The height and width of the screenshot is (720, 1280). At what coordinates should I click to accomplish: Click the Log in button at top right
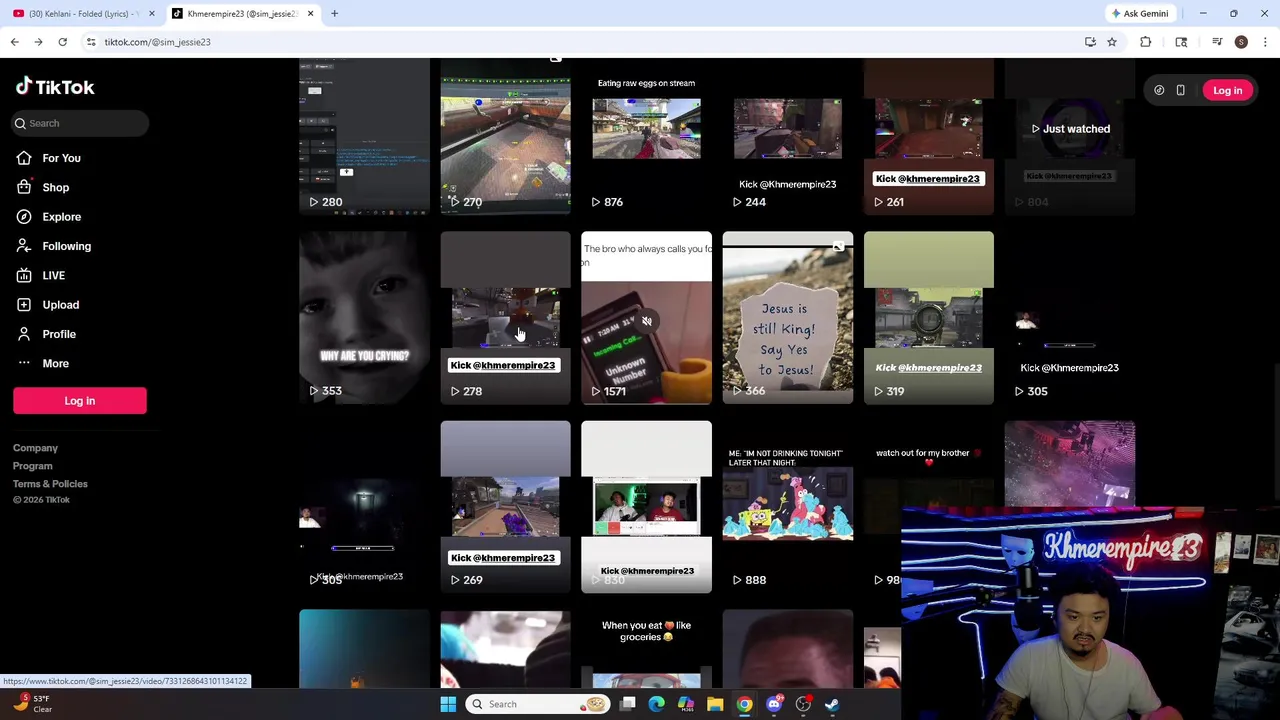[x=1227, y=90]
